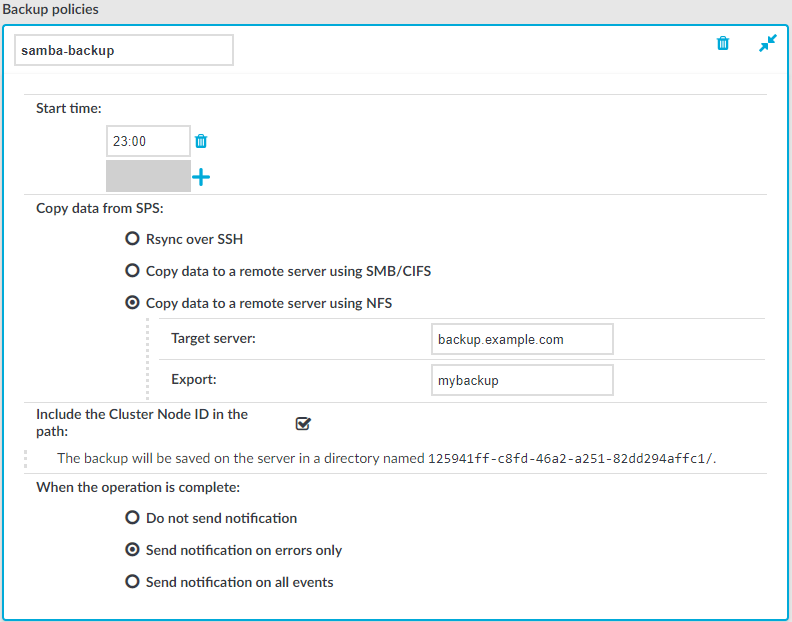Select Do not send notification
792x622 pixels.
click(132, 517)
